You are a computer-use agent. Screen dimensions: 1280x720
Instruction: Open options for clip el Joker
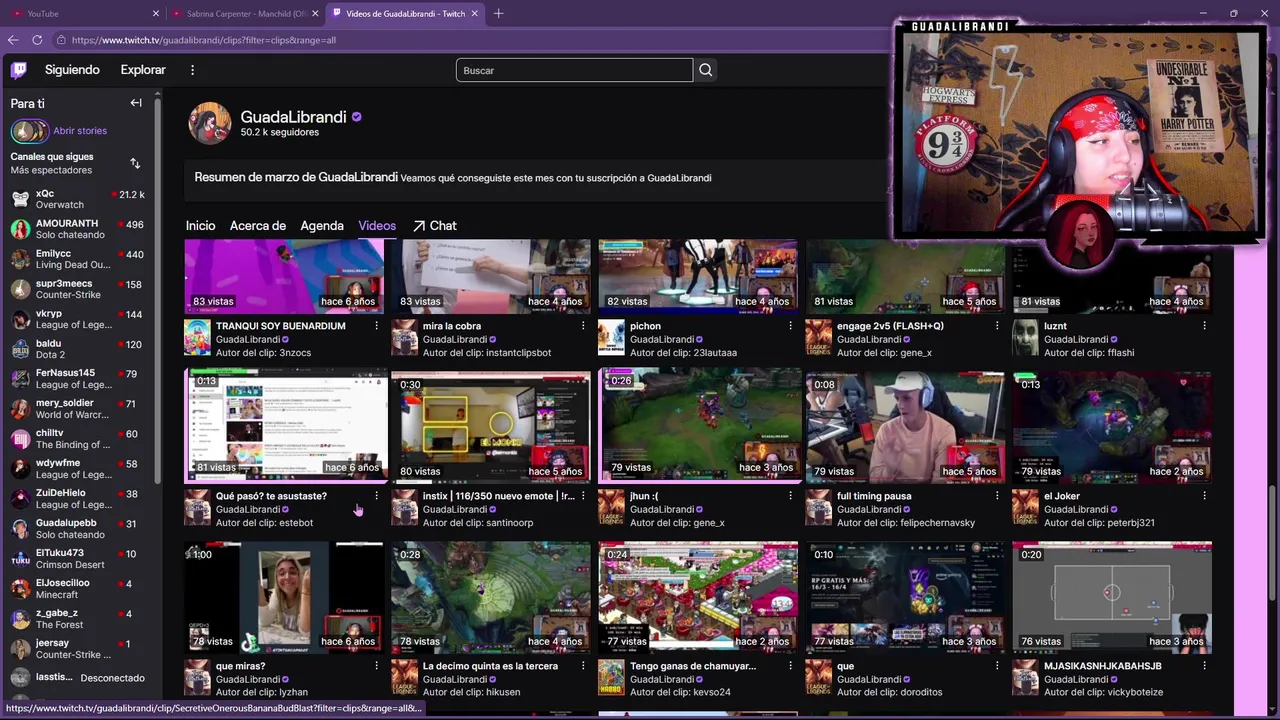pos(1204,496)
